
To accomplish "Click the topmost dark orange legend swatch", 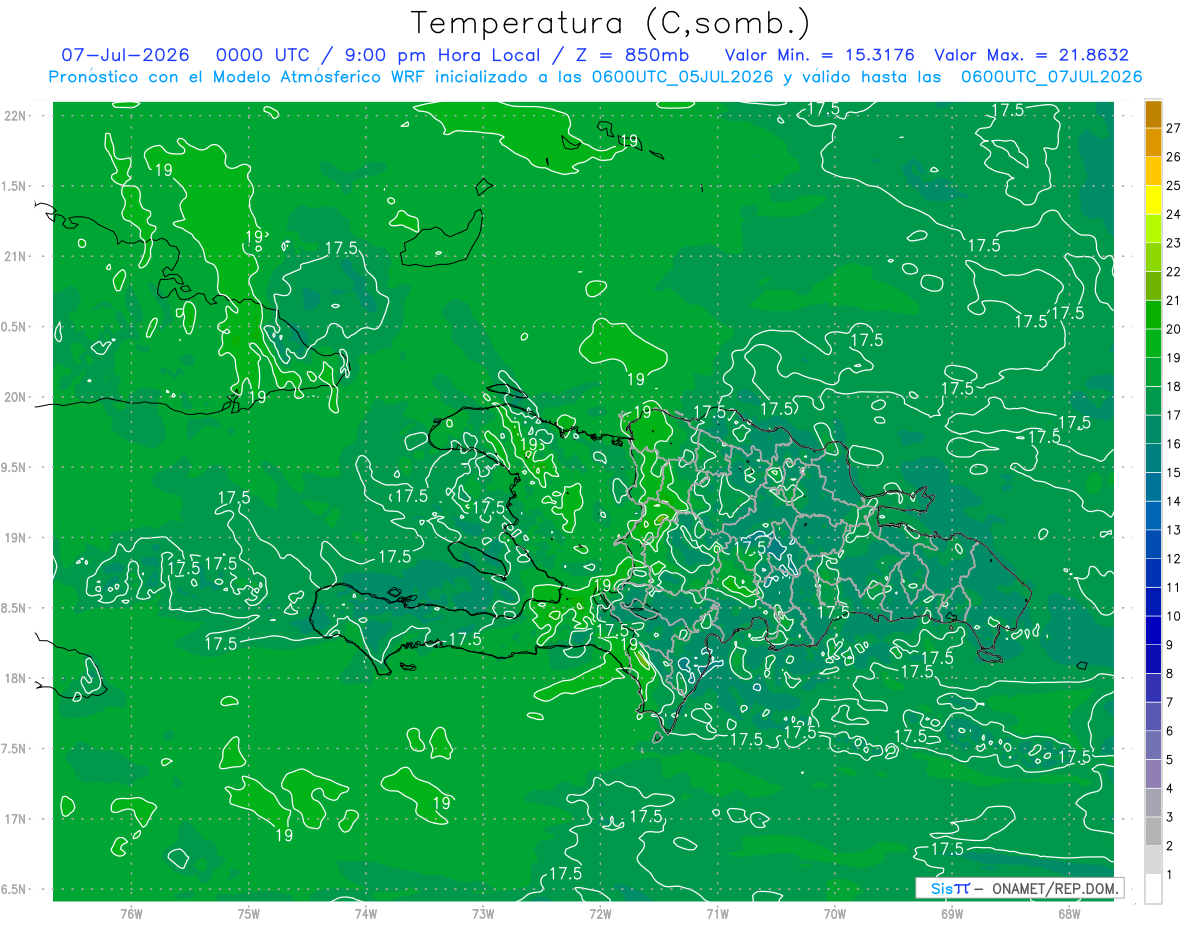I will (1153, 114).
